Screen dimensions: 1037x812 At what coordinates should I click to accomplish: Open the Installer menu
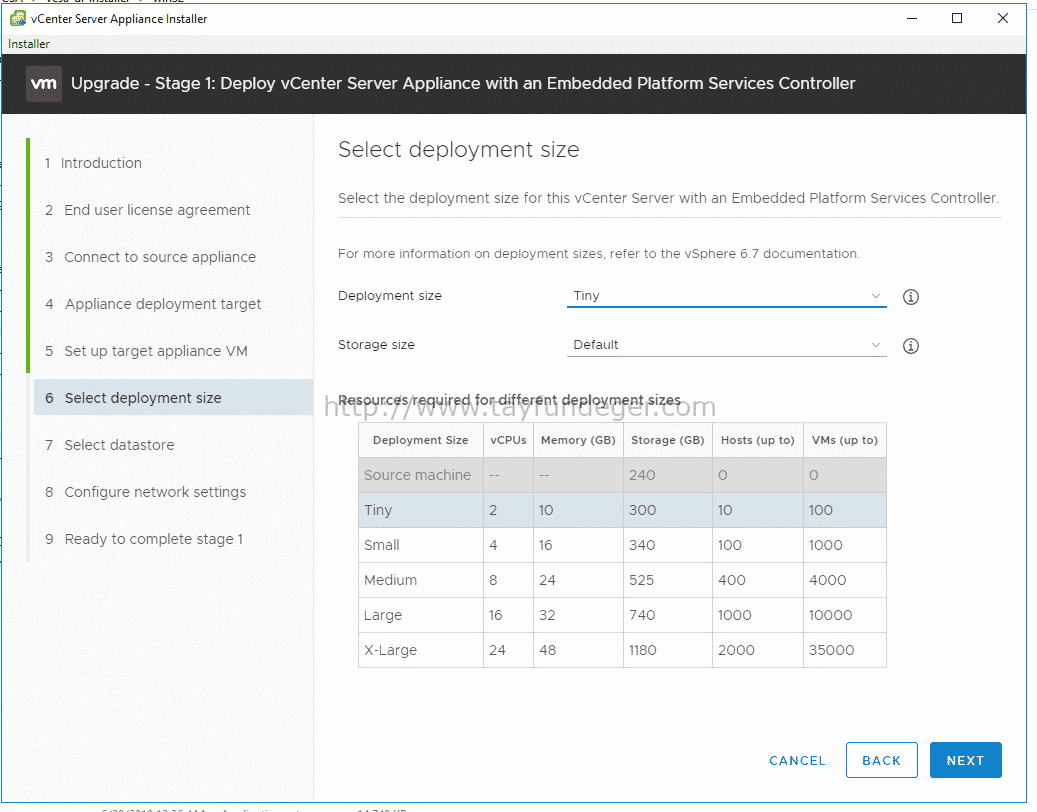tap(28, 44)
